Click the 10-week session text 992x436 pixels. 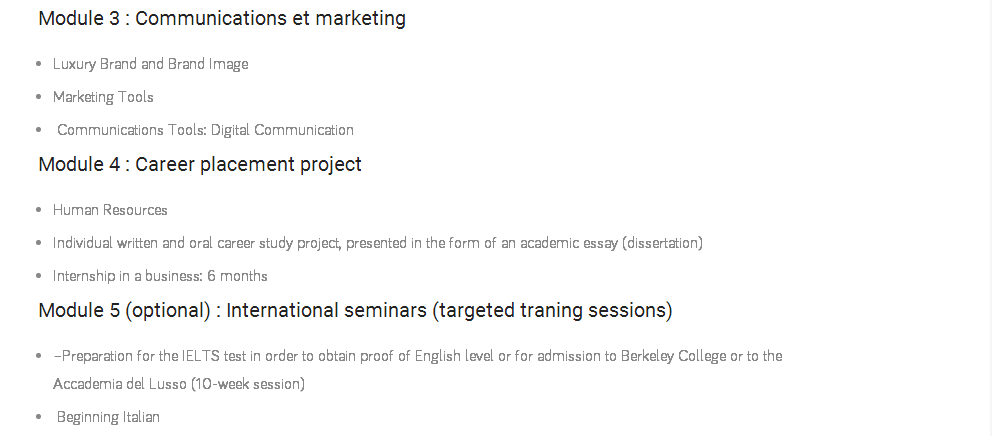248,384
